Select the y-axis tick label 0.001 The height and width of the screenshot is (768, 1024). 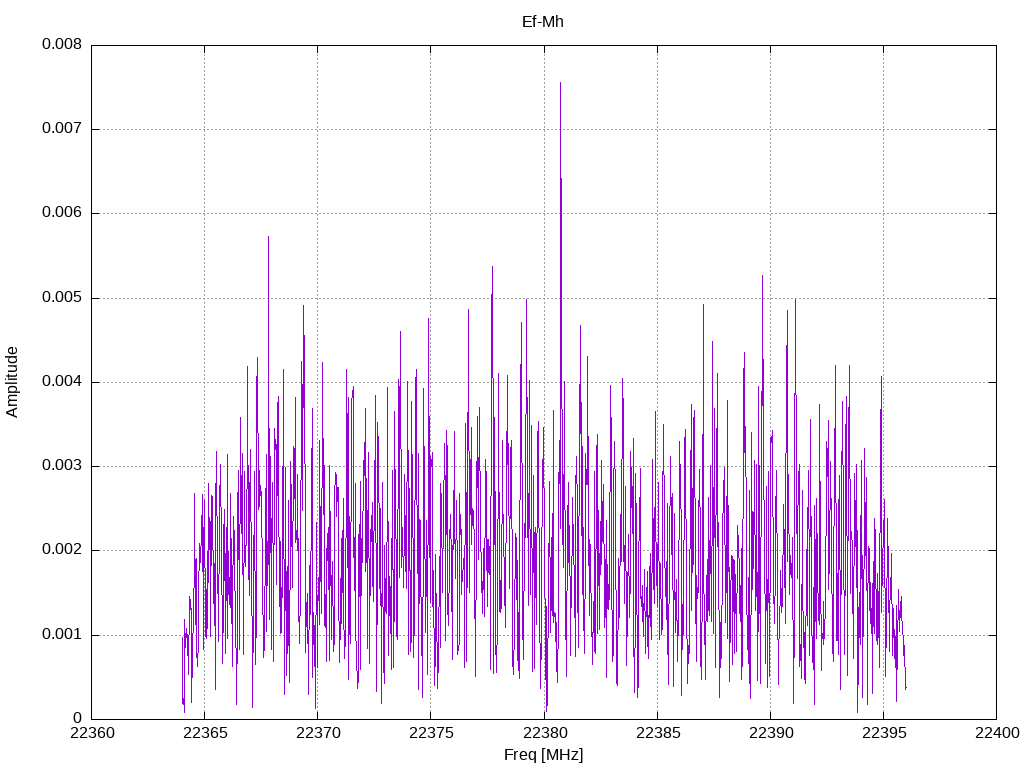[x=62, y=634]
